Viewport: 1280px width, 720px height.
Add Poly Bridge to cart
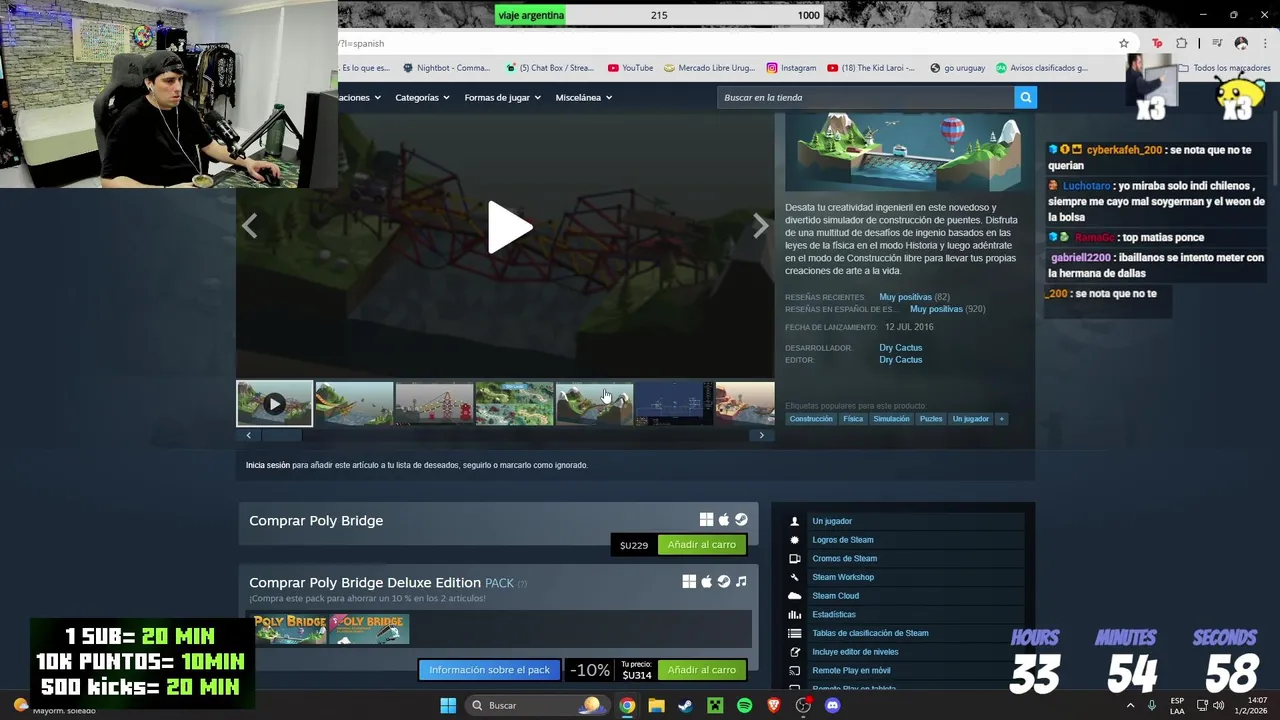click(702, 545)
